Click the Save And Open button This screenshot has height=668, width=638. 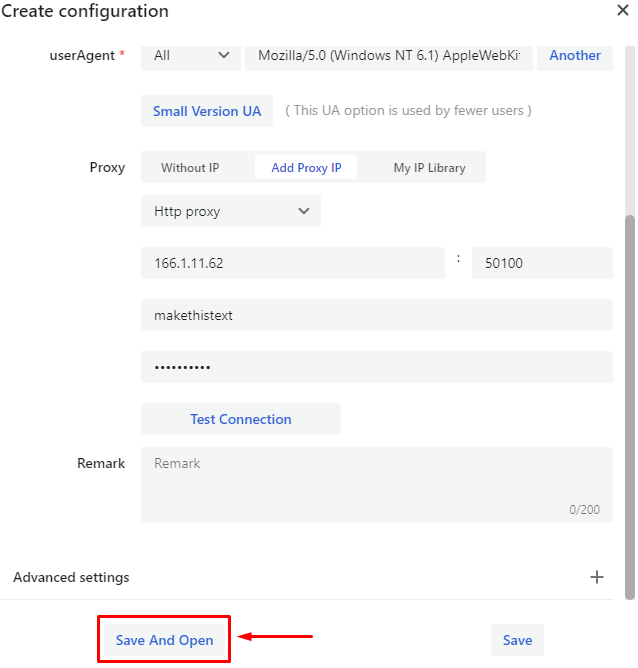click(164, 640)
